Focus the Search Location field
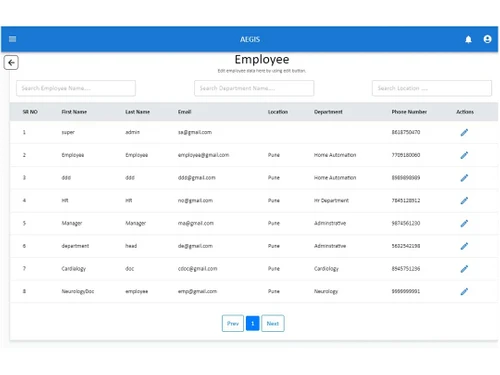 (x=432, y=88)
